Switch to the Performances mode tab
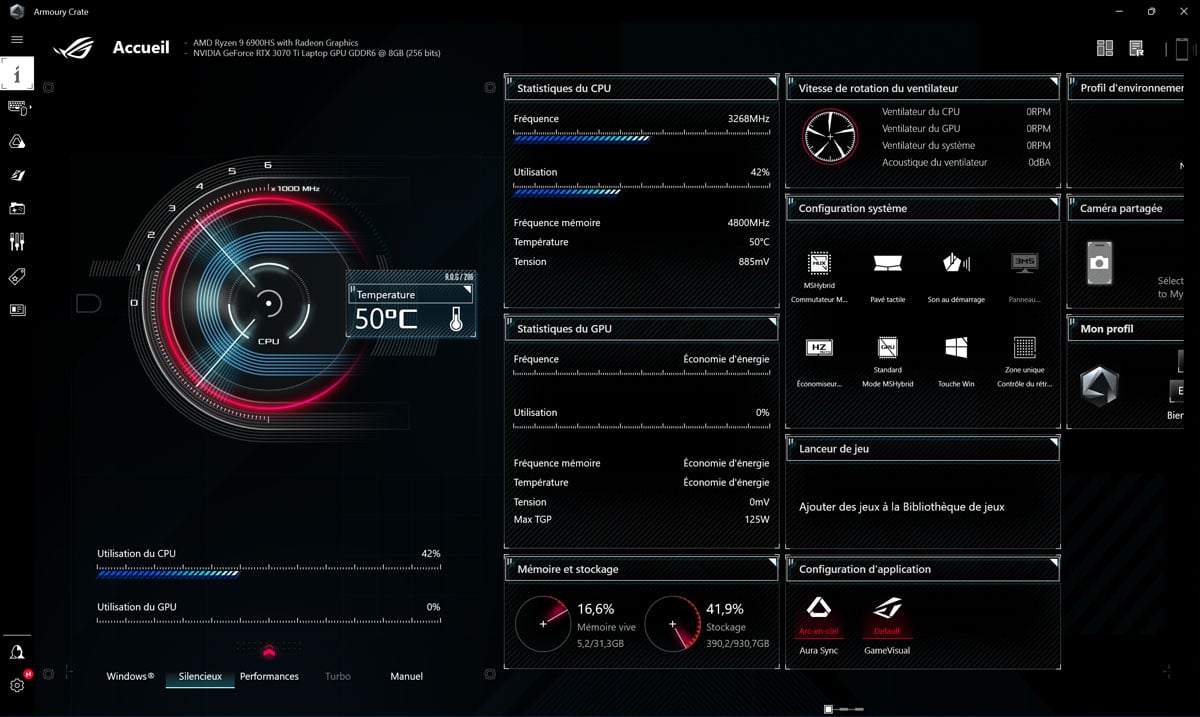This screenshot has height=717, width=1200. [x=269, y=676]
